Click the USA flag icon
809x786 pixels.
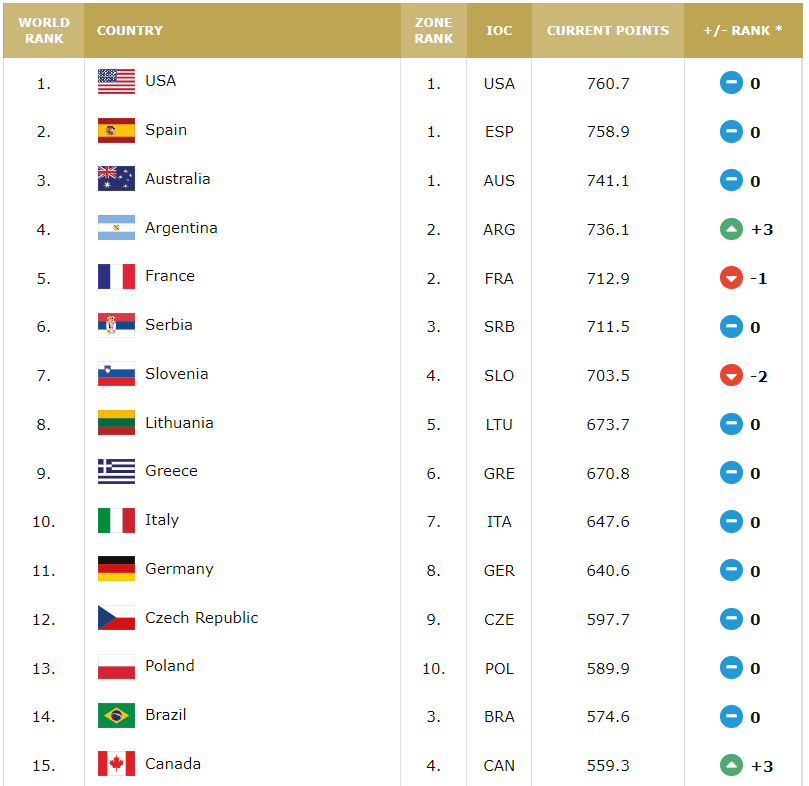coord(116,82)
